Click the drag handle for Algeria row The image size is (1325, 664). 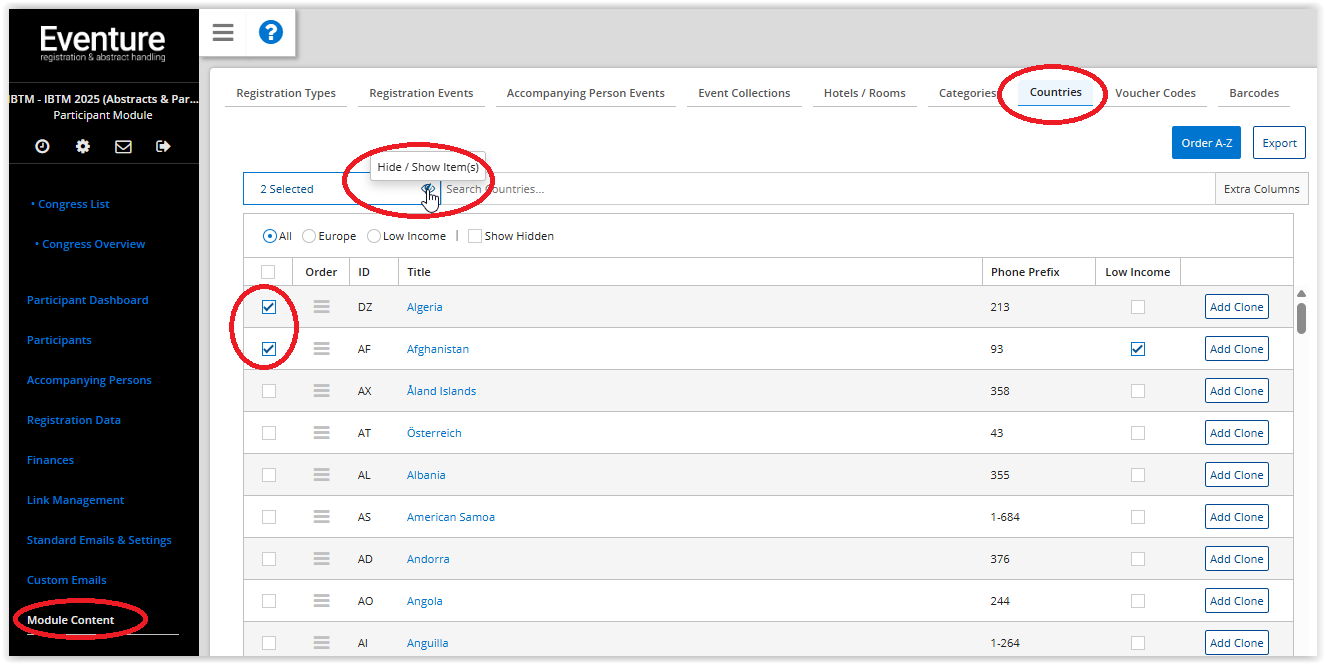[321, 307]
